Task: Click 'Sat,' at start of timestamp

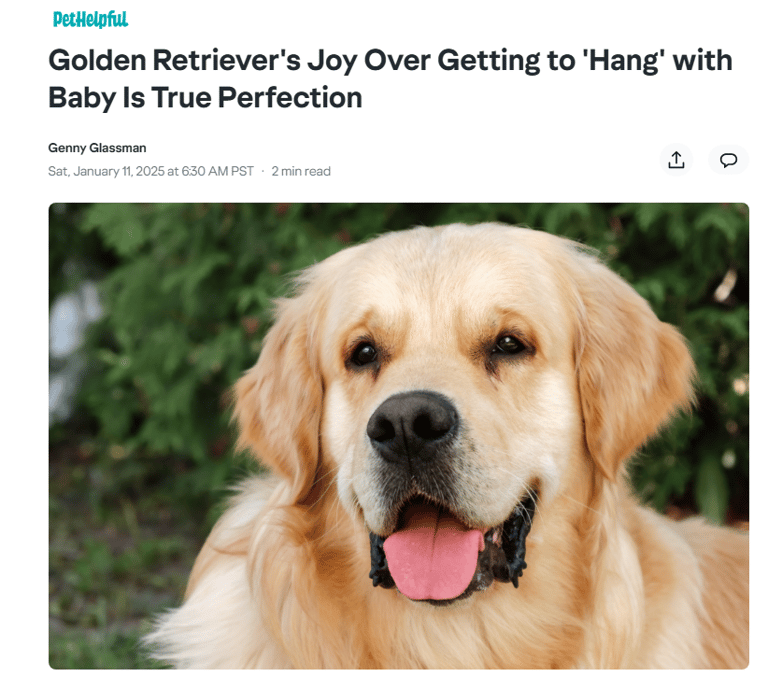Action: tap(59, 171)
